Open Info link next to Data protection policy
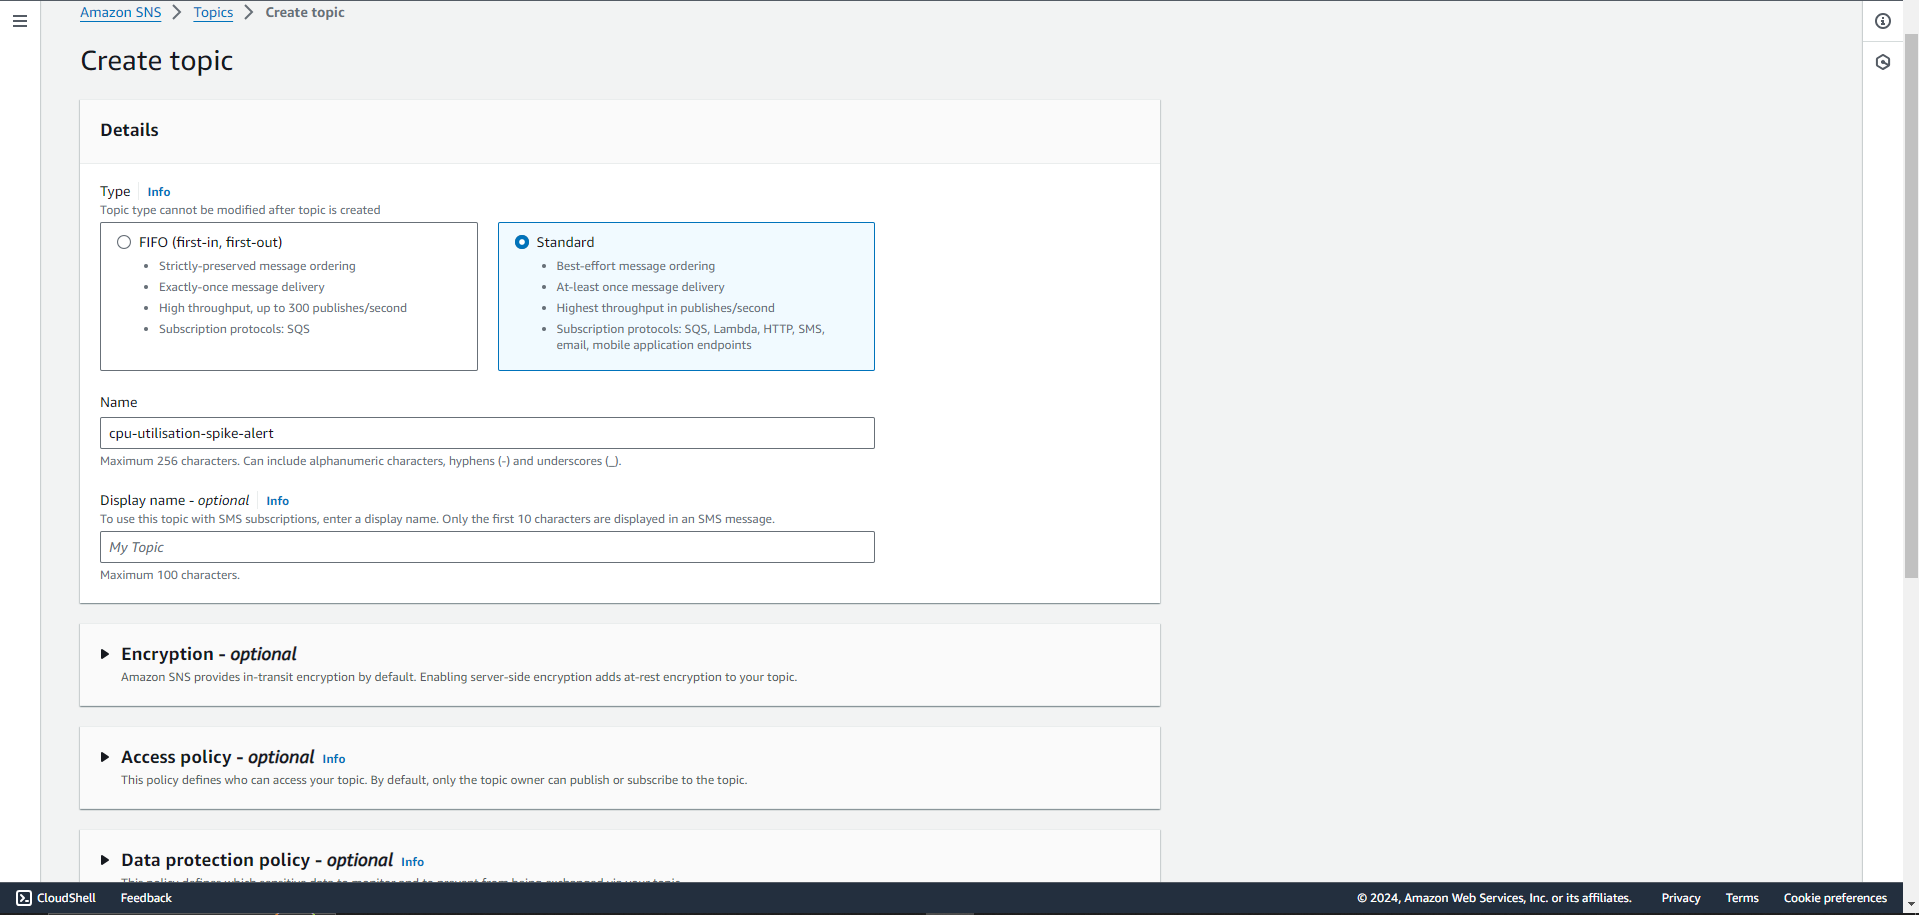Image resolution: width=1919 pixels, height=915 pixels. pos(413,862)
